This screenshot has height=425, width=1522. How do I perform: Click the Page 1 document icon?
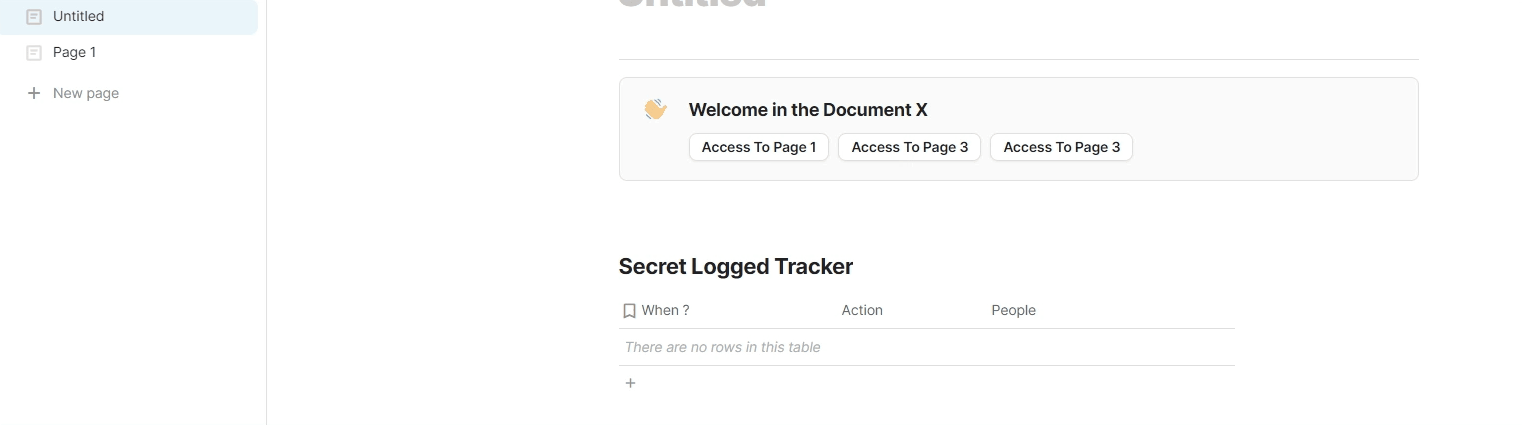pyautogui.click(x=34, y=53)
